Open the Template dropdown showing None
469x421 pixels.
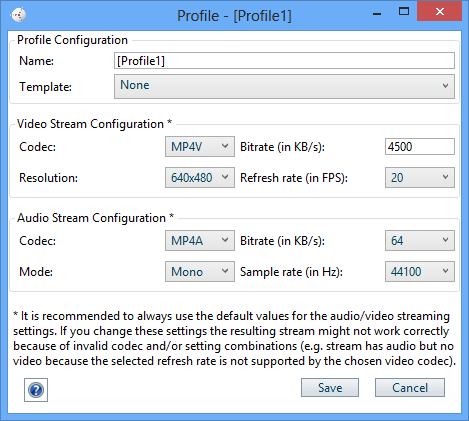click(284, 86)
